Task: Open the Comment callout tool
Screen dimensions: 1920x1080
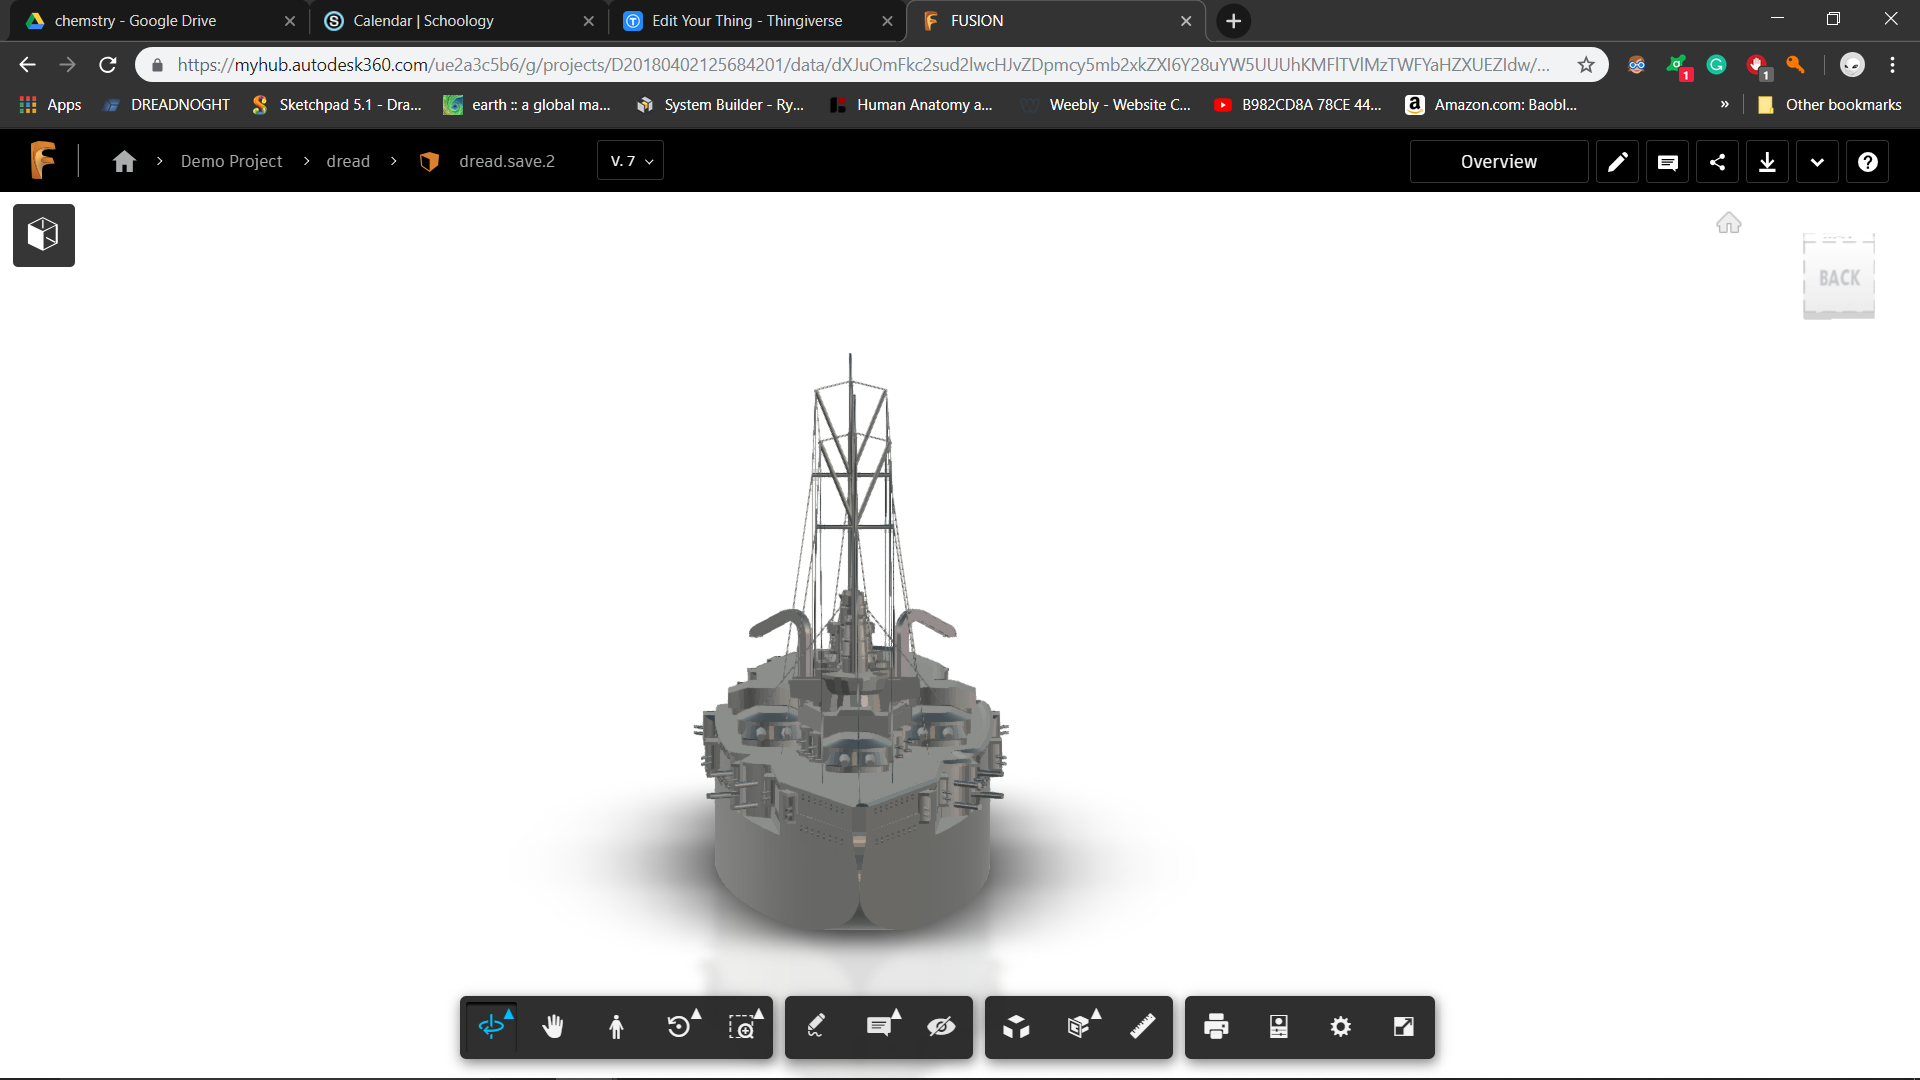Action: (x=880, y=1027)
